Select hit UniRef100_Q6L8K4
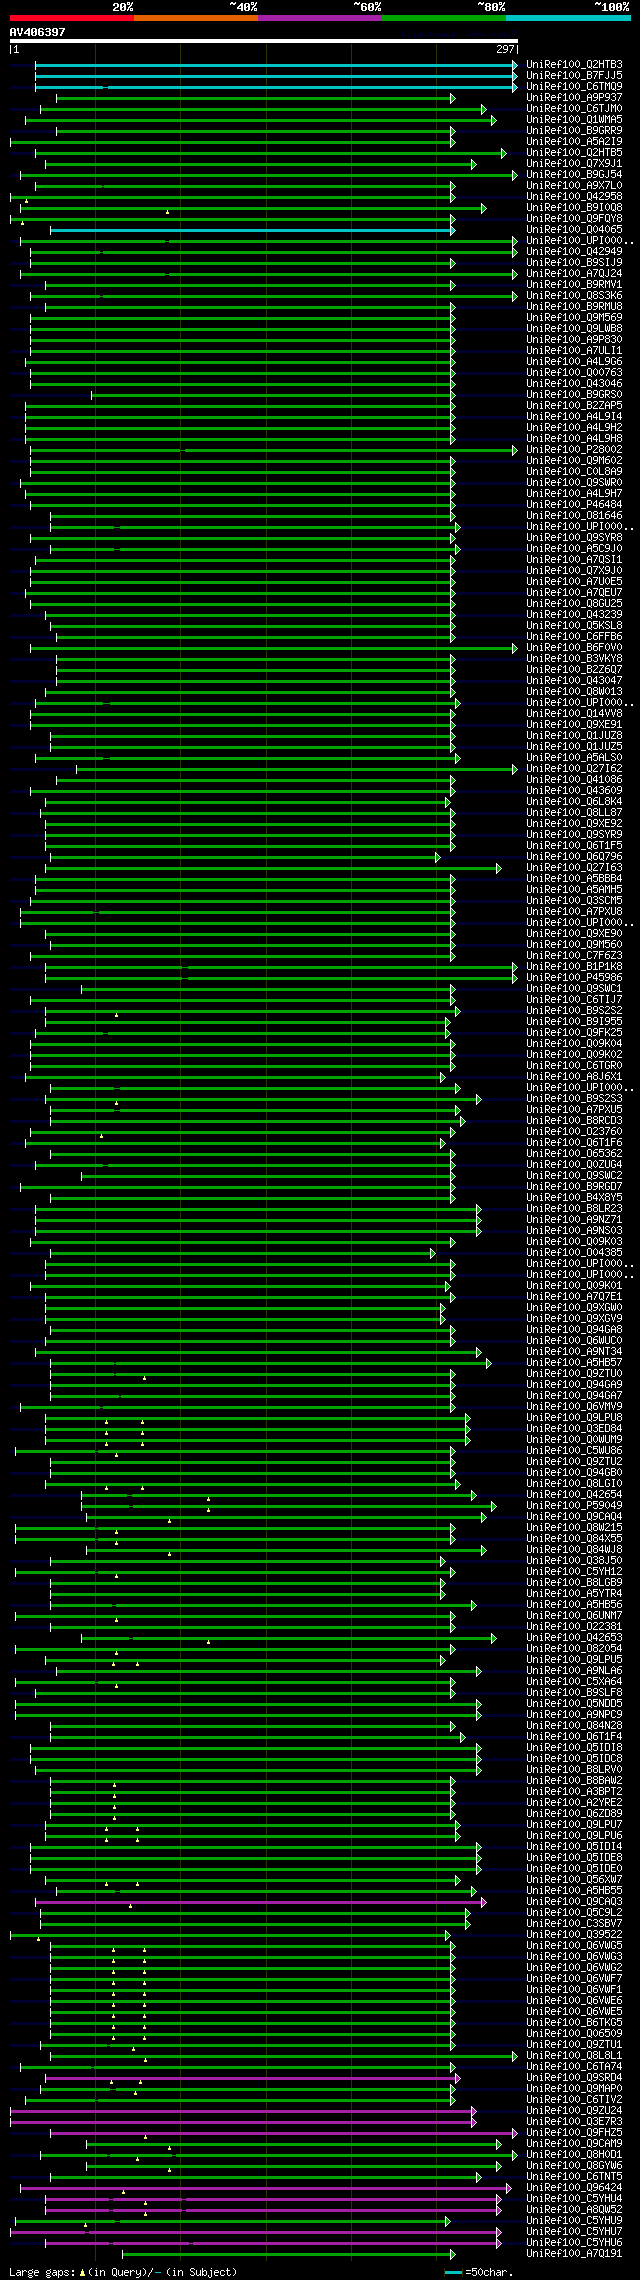This screenshot has height=2280, width=640. pyautogui.click(x=574, y=802)
